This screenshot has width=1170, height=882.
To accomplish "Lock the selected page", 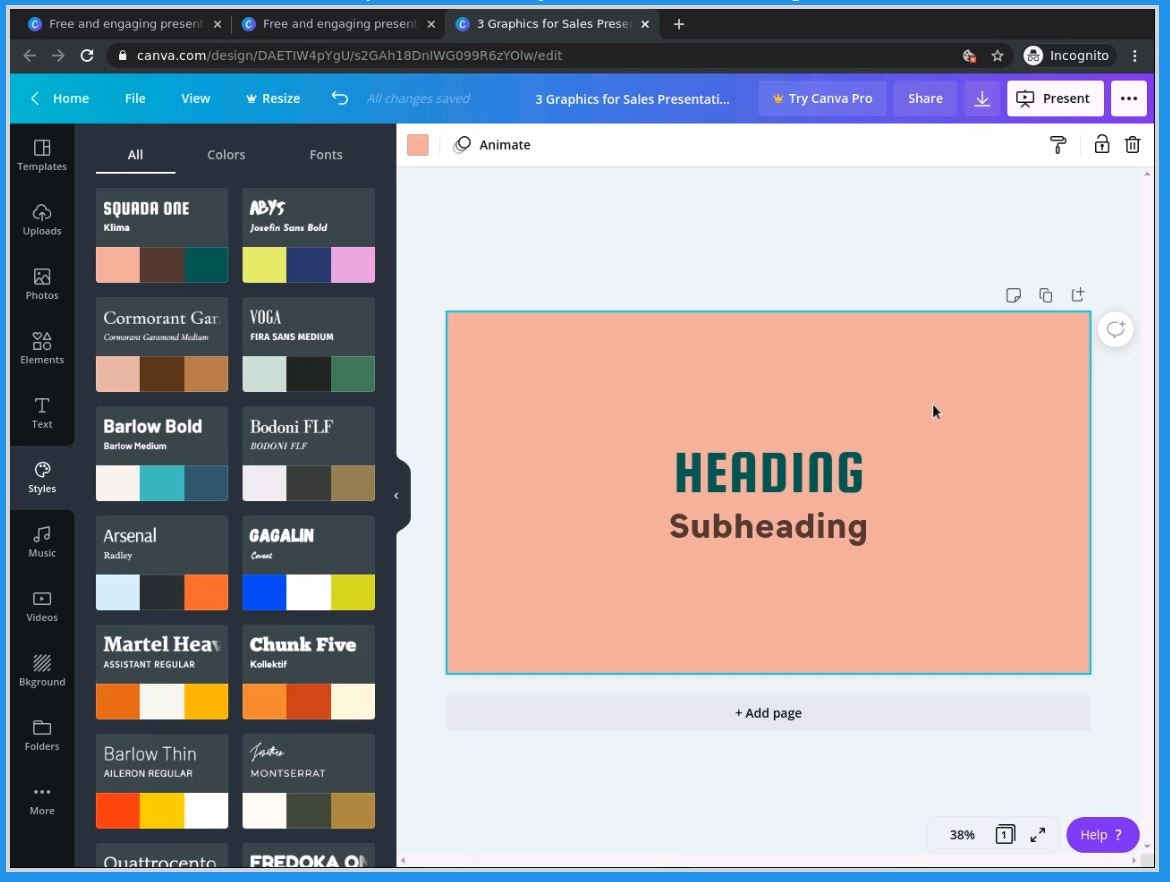I will point(1101,144).
